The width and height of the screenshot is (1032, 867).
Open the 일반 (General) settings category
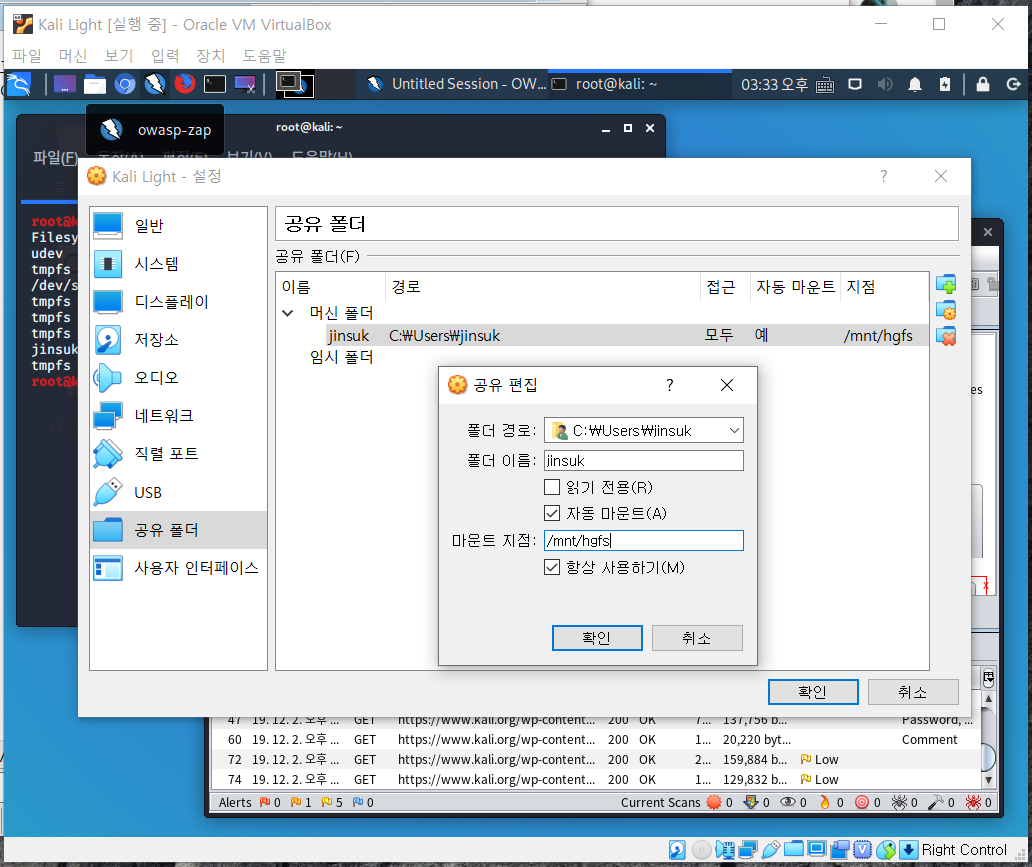(178, 226)
